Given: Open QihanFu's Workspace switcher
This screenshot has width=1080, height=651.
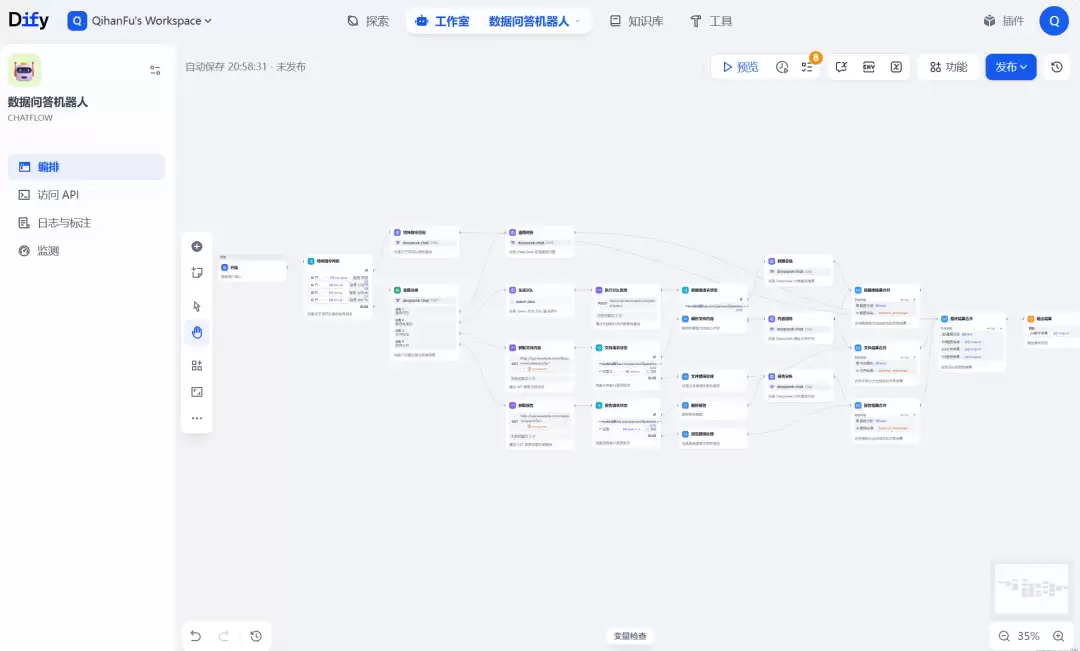Looking at the screenshot, I should 140,21.
